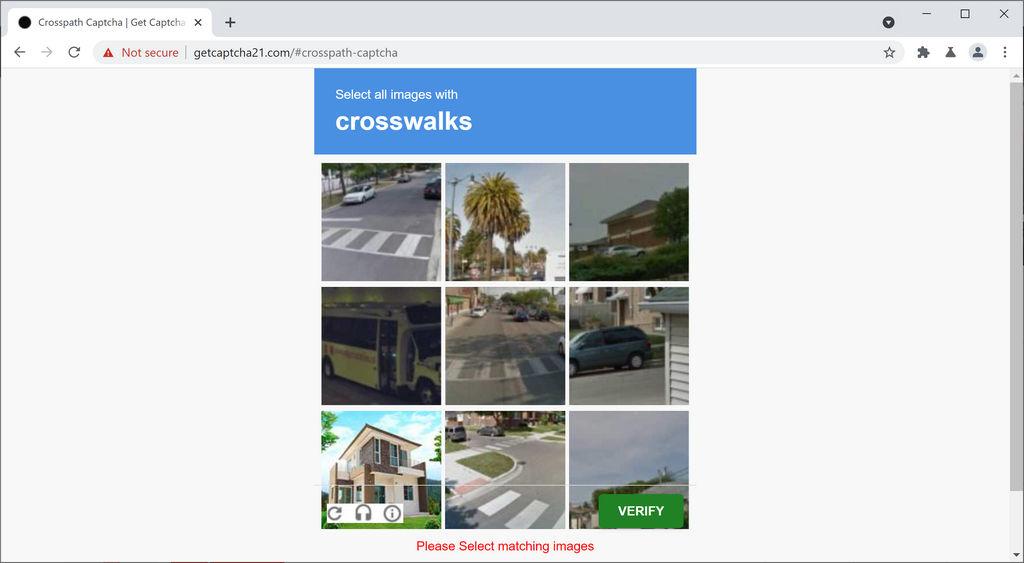Screen dimensions: 1024x563
Task: Select the teal minivan image
Action: coord(628,346)
